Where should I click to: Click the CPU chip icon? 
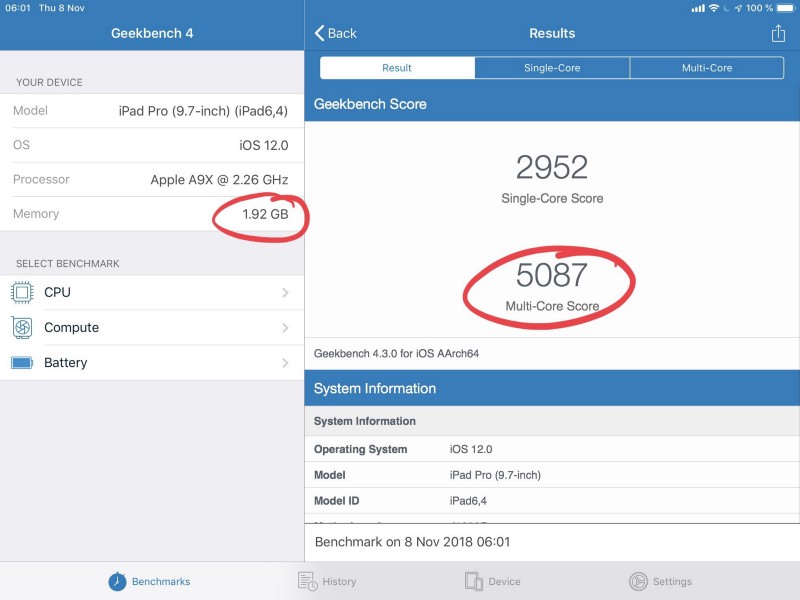[x=22, y=292]
